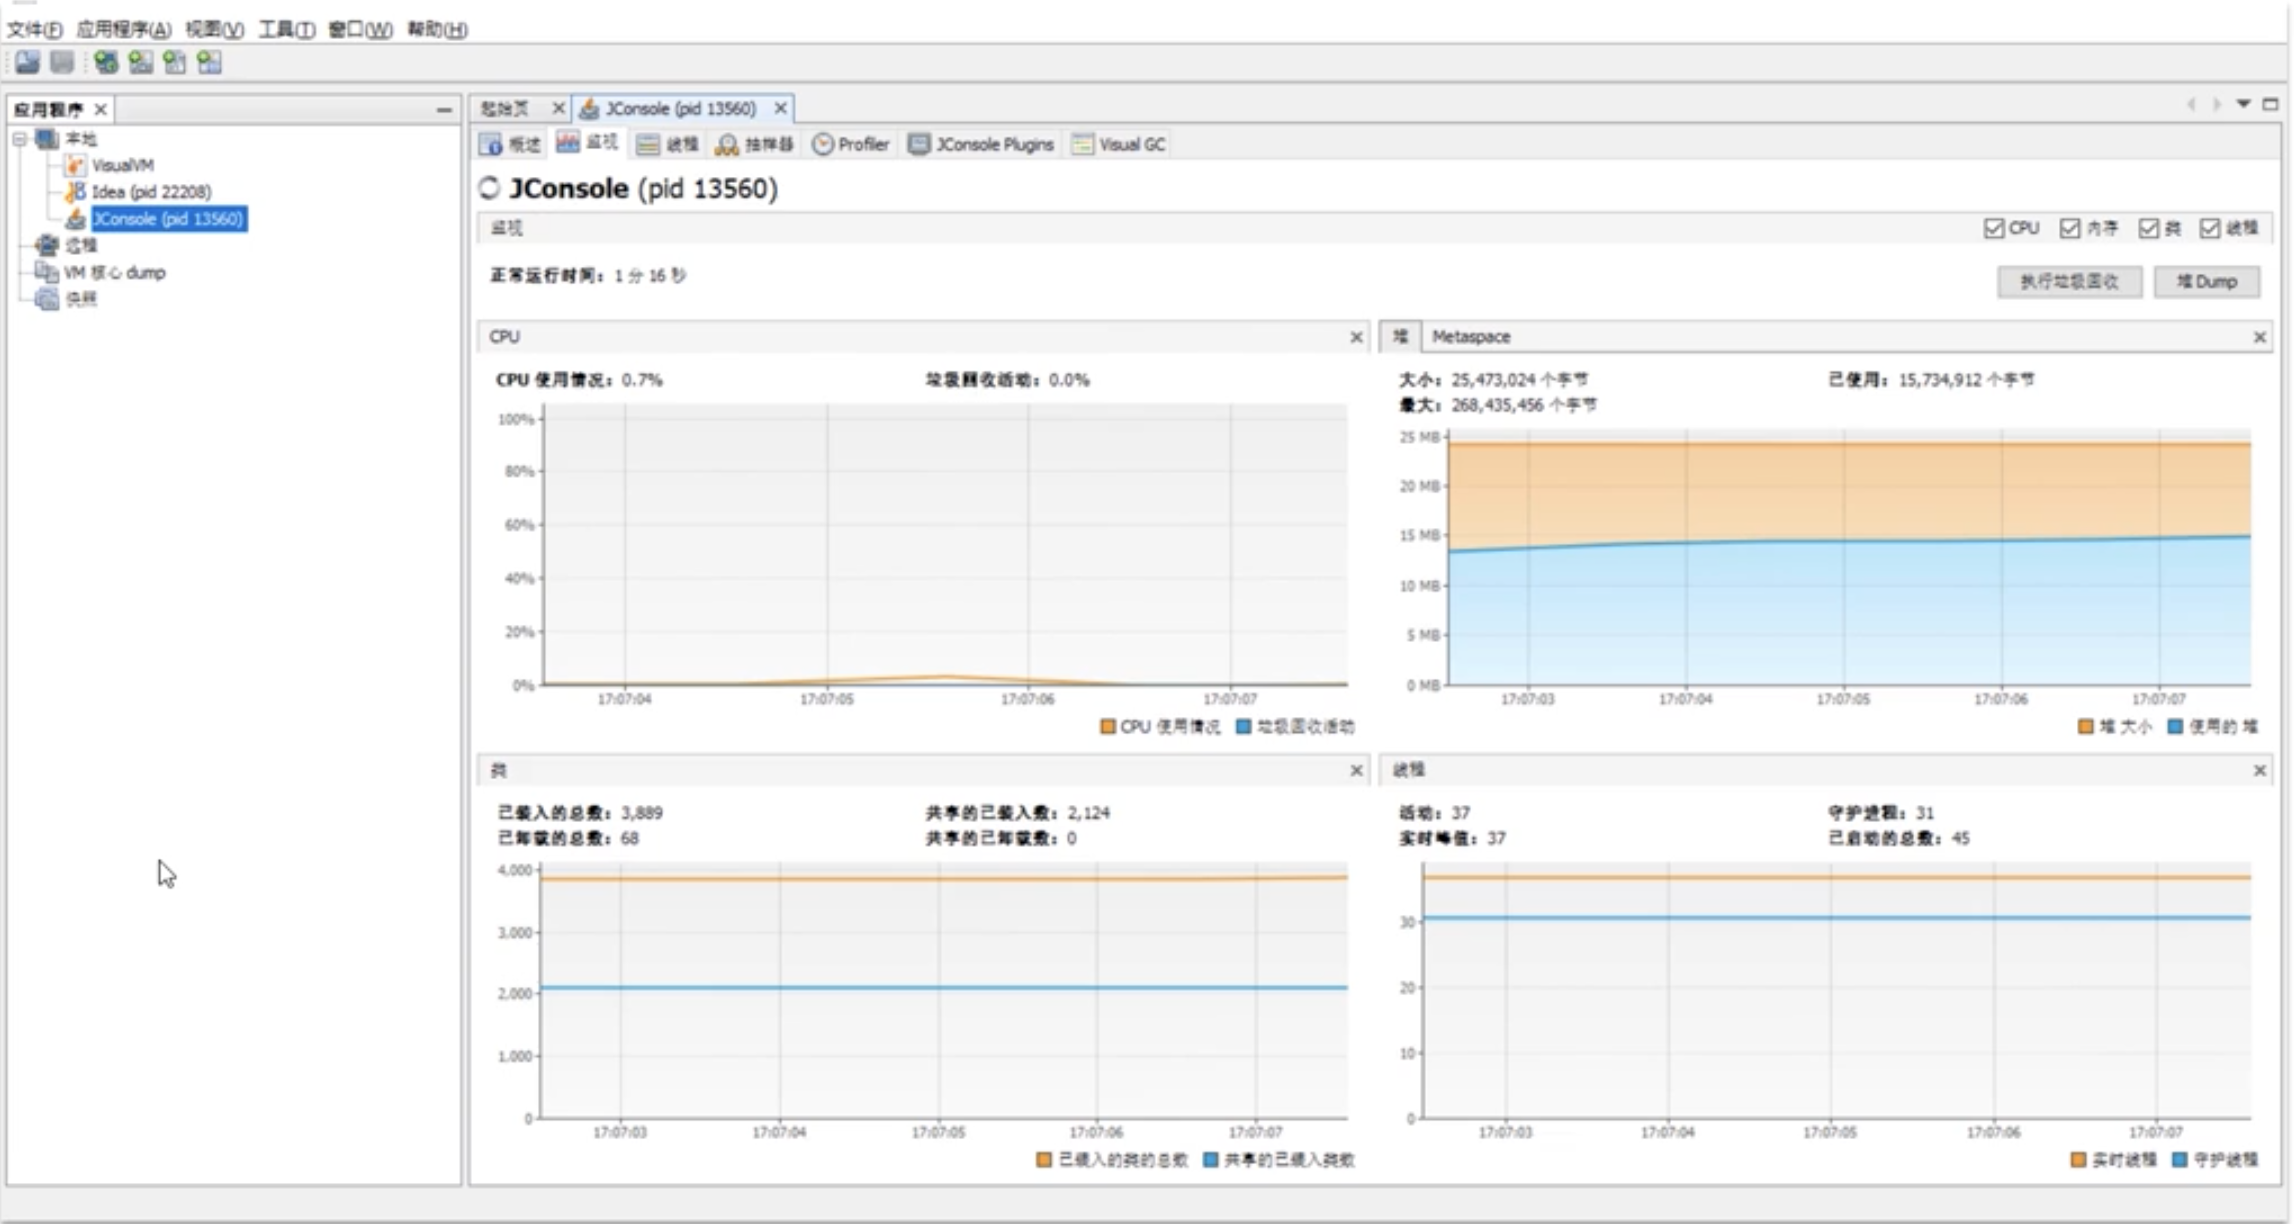Click the VM 核心 dump icon
This screenshot has height=1224, width=2294.
47,272
